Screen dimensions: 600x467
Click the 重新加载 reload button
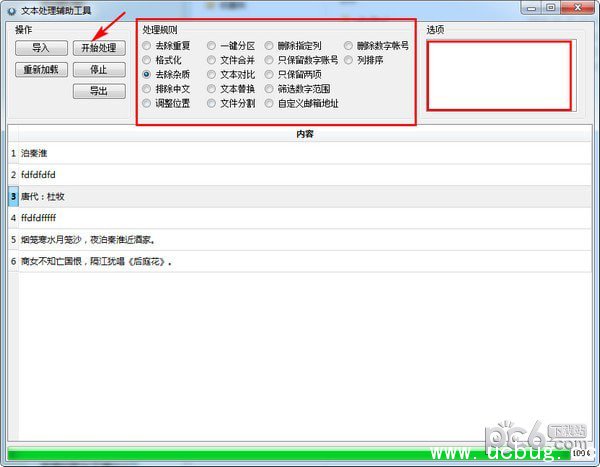(x=41, y=70)
